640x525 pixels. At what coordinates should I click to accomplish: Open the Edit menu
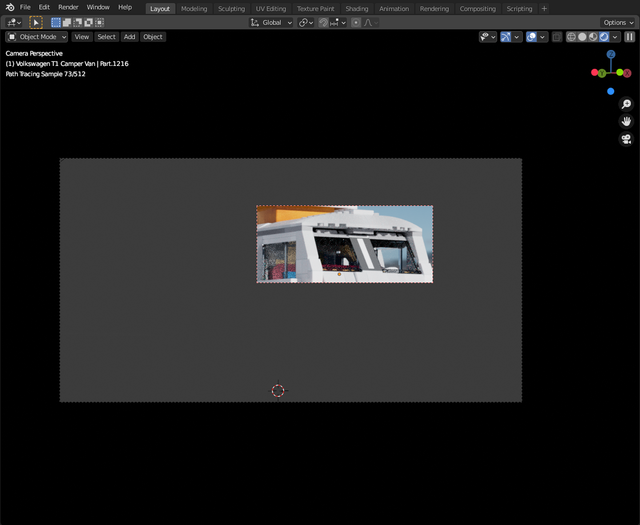44,7
